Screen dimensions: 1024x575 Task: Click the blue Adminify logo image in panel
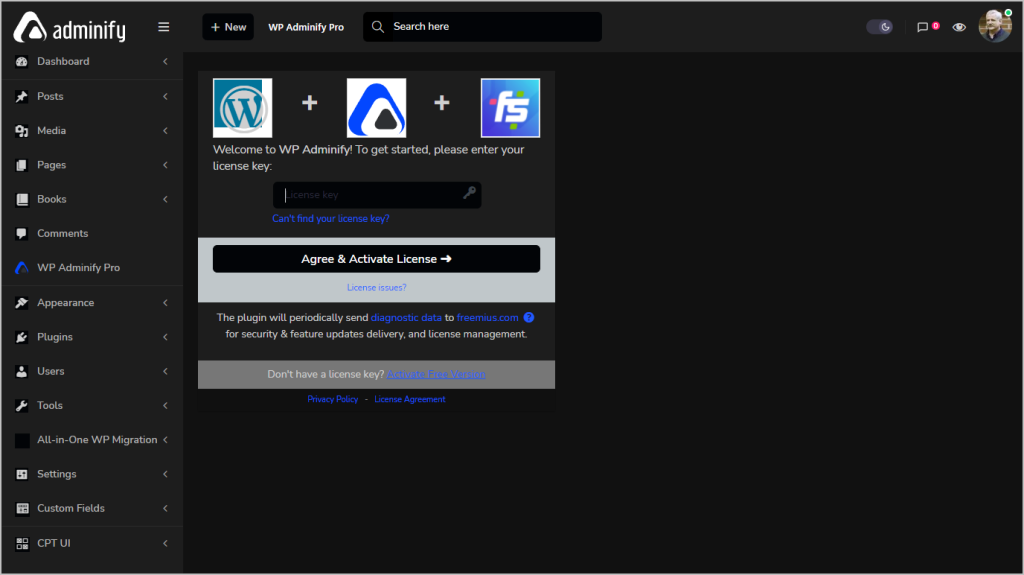coord(376,108)
